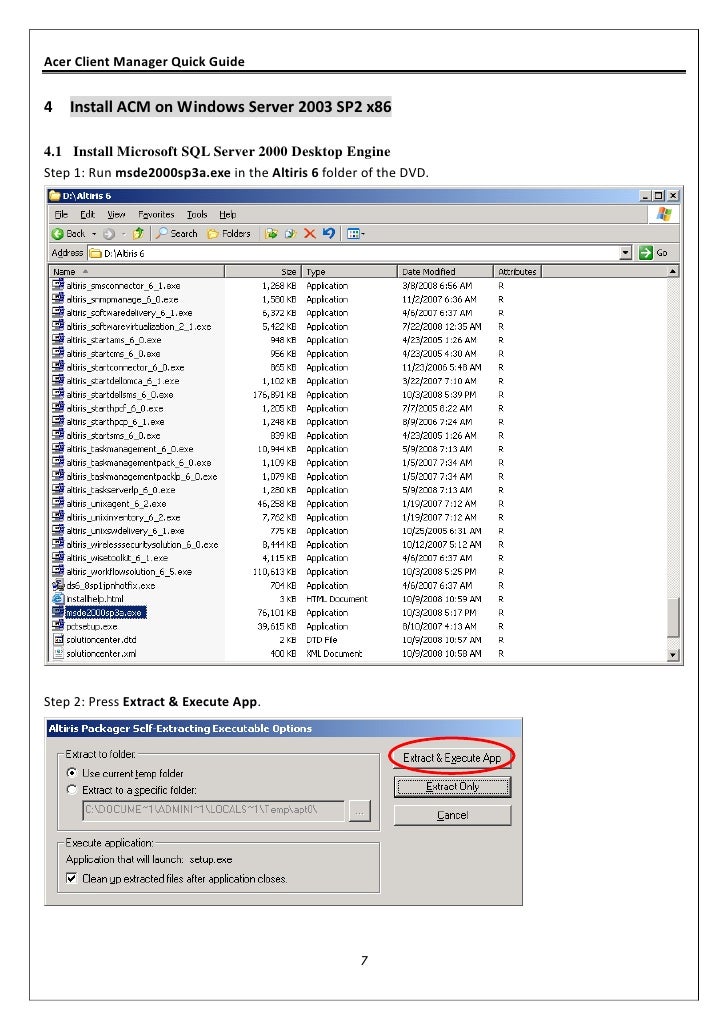Open the Help menu
This screenshot has width=728, height=1030.
pos(227,215)
